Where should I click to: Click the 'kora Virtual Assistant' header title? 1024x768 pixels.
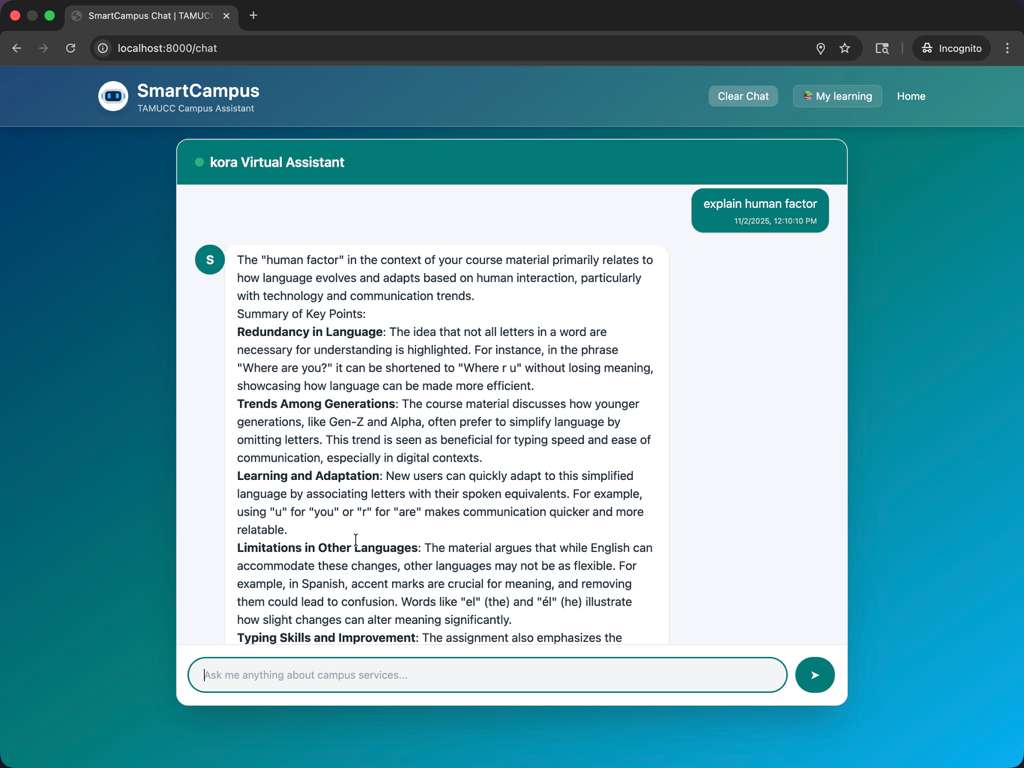[277, 163]
